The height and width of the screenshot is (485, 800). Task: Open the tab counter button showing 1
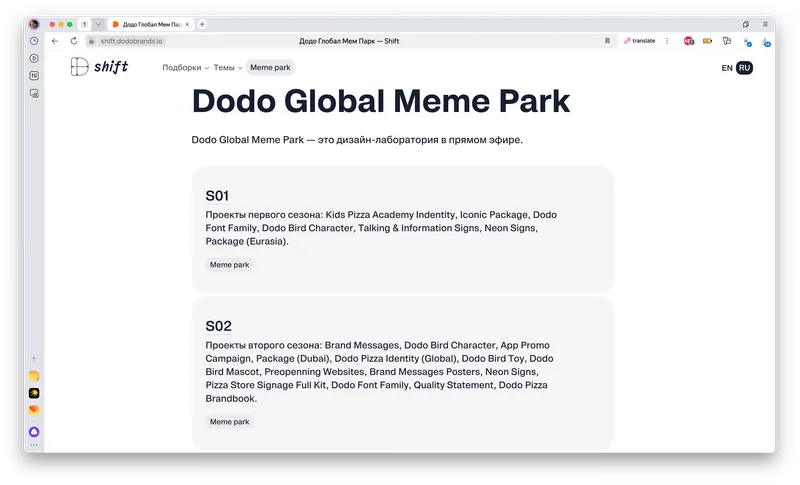(85, 24)
